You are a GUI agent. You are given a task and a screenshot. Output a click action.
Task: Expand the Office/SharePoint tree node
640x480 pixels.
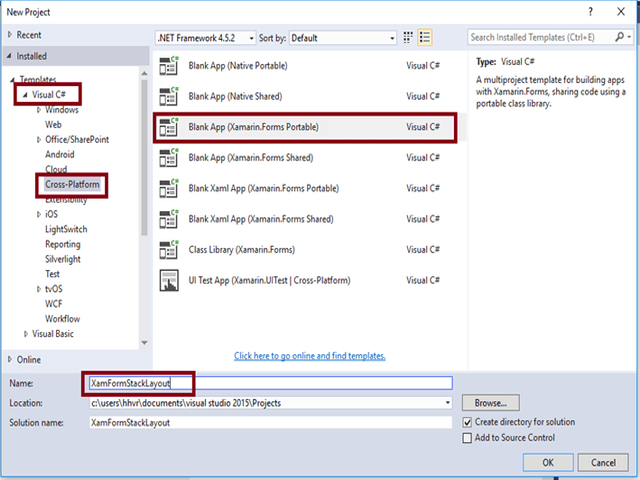point(39,140)
